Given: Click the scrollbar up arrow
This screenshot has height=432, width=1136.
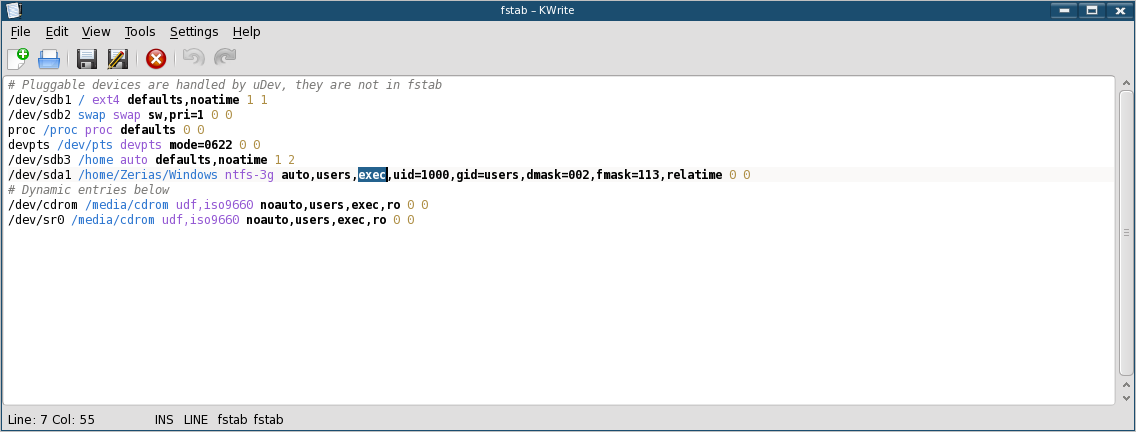Looking at the screenshot, I should [1125, 83].
